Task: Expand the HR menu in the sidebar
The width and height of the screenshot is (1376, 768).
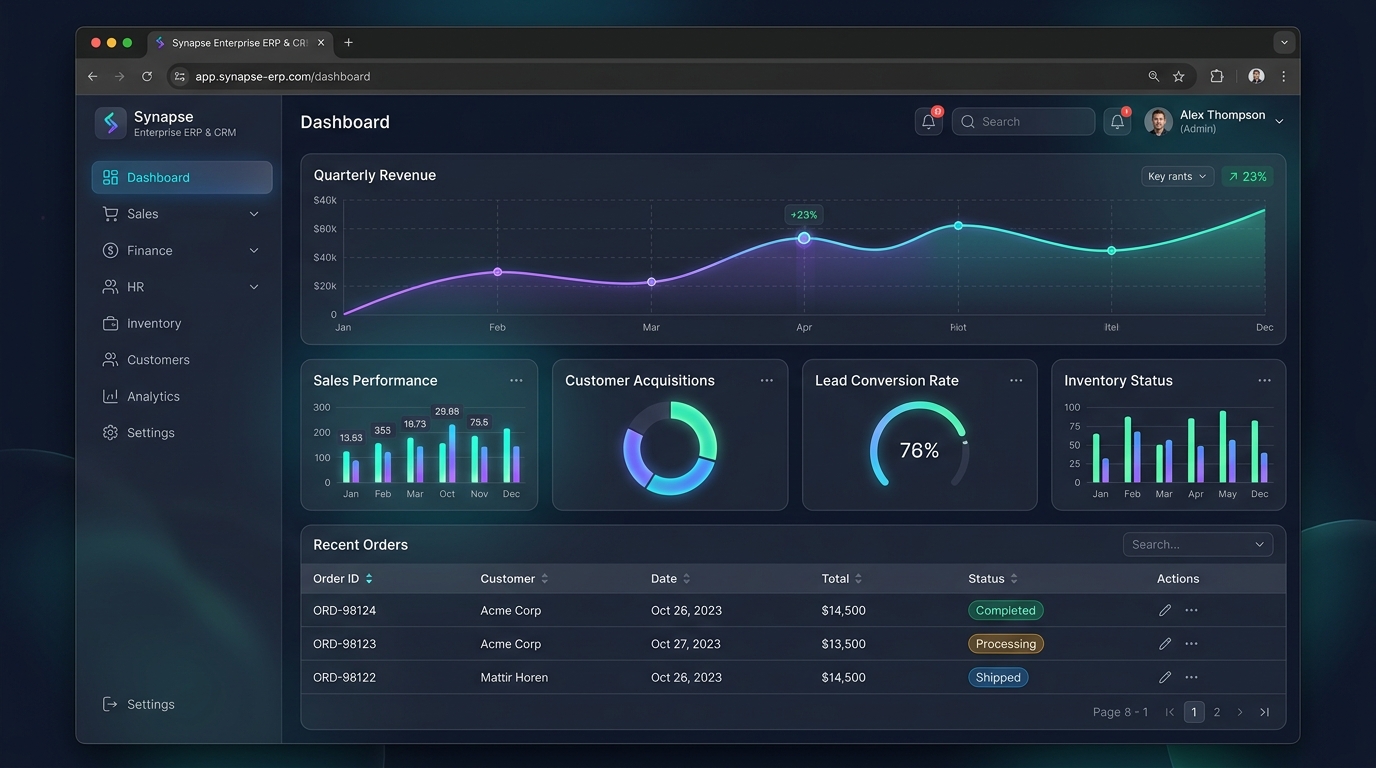Action: point(254,287)
